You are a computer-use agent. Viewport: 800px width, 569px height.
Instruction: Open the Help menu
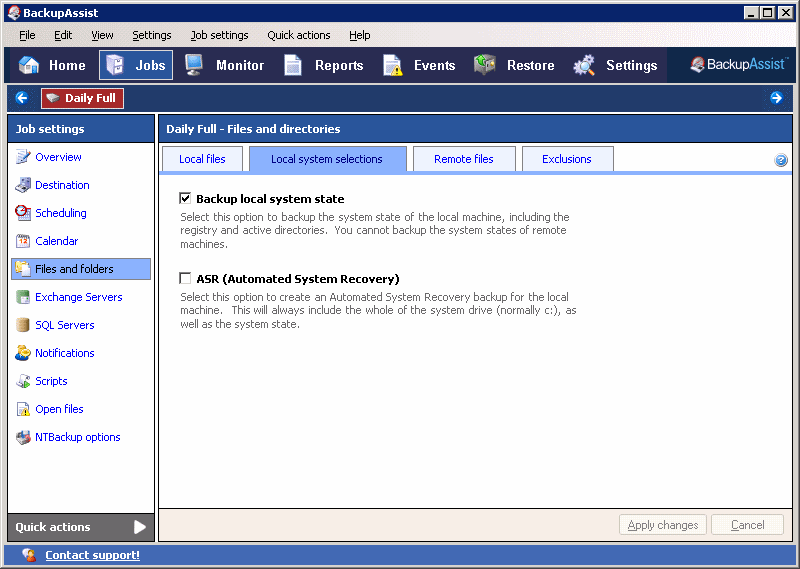coord(360,35)
